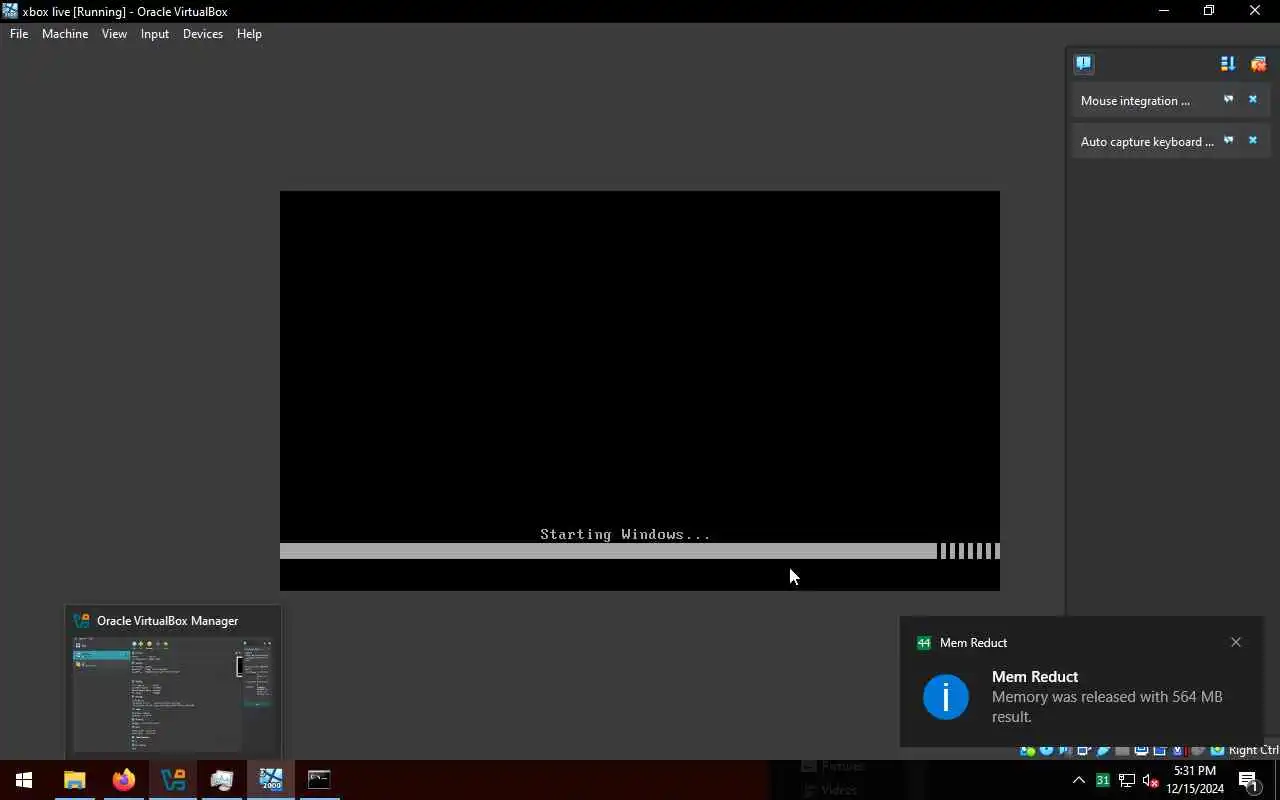This screenshot has height=800, width=1280.
Task: Click the blue info icon in Mem Reduct toast
Action: [x=946, y=697]
